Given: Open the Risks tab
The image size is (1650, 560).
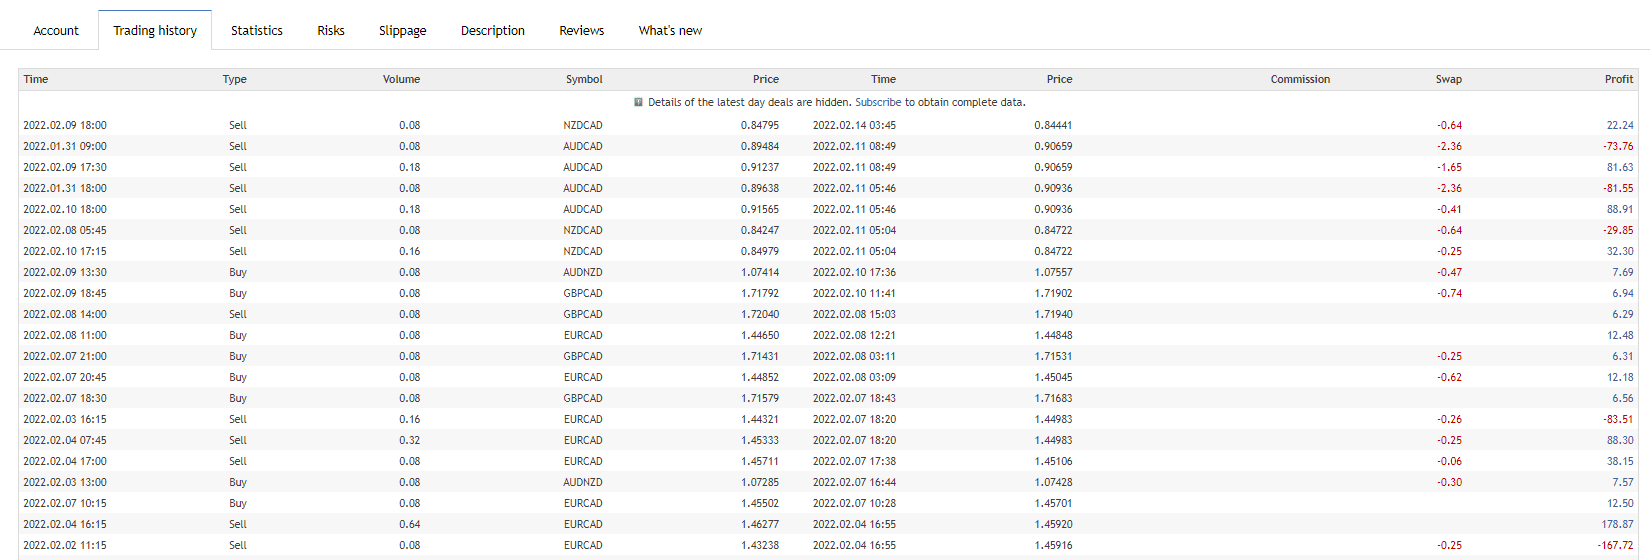Looking at the screenshot, I should tap(331, 30).
